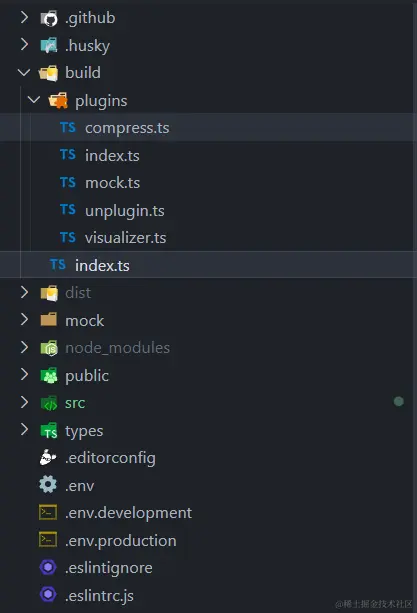Click the purple ESLint icon for .eslintrc.js
This screenshot has height=613, width=417.
tap(48, 595)
